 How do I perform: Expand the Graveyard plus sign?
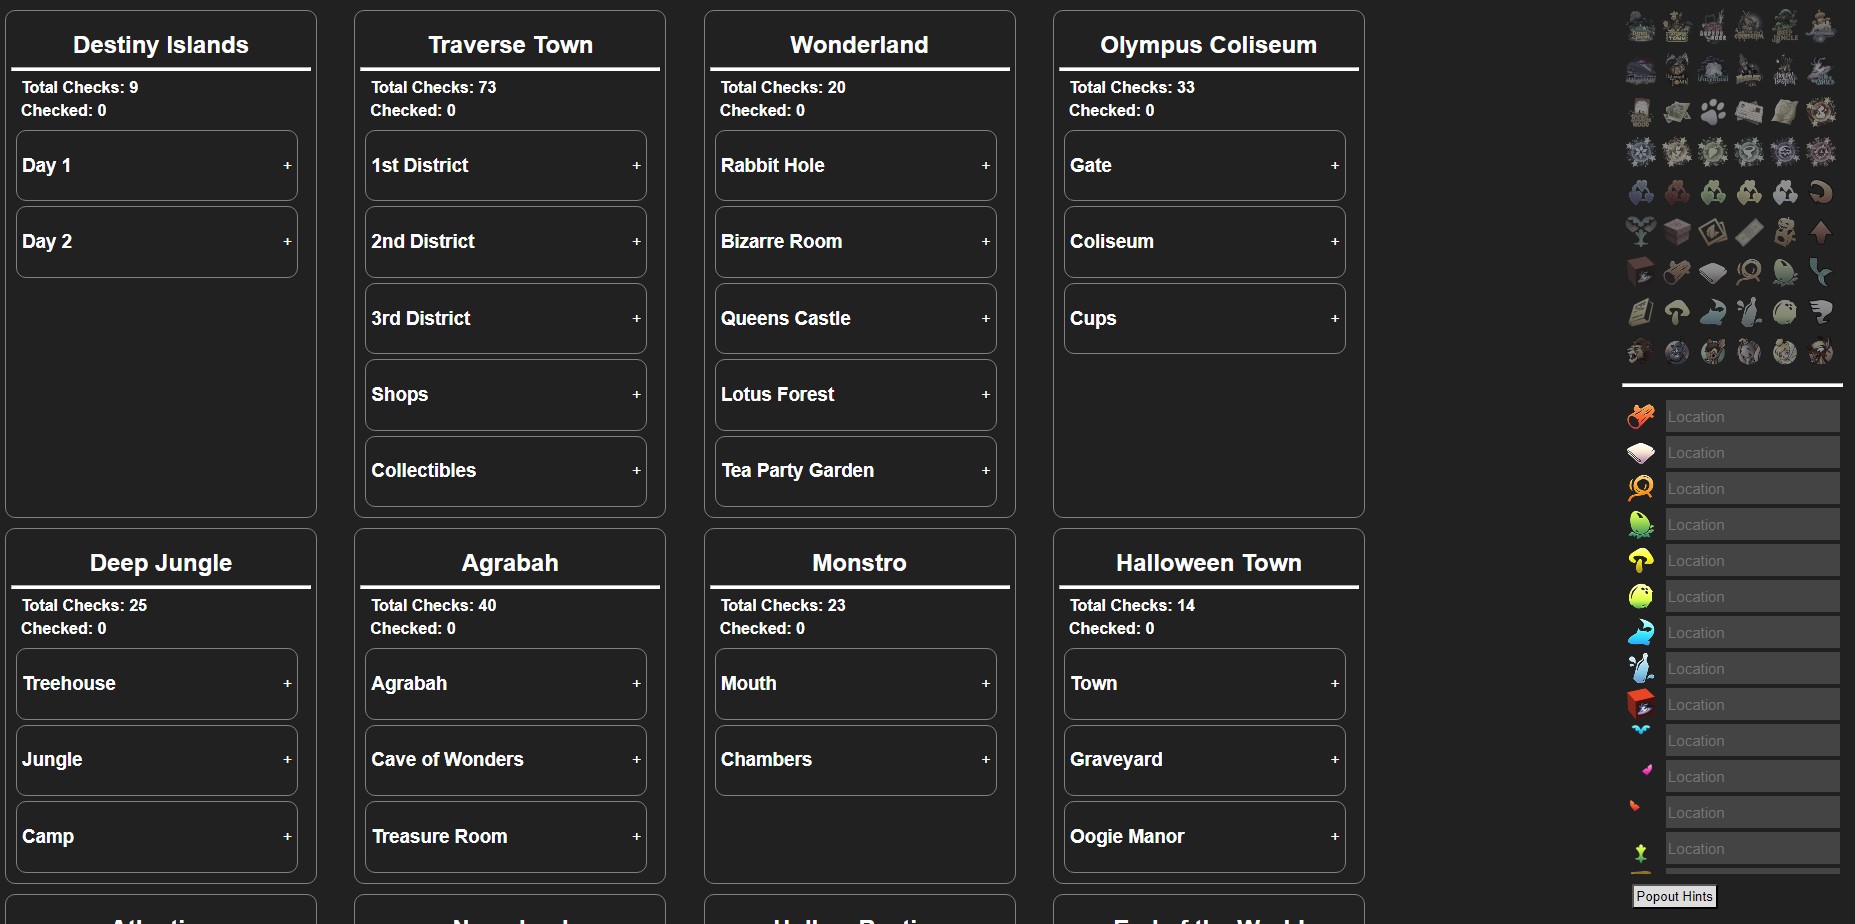click(x=1334, y=760)
